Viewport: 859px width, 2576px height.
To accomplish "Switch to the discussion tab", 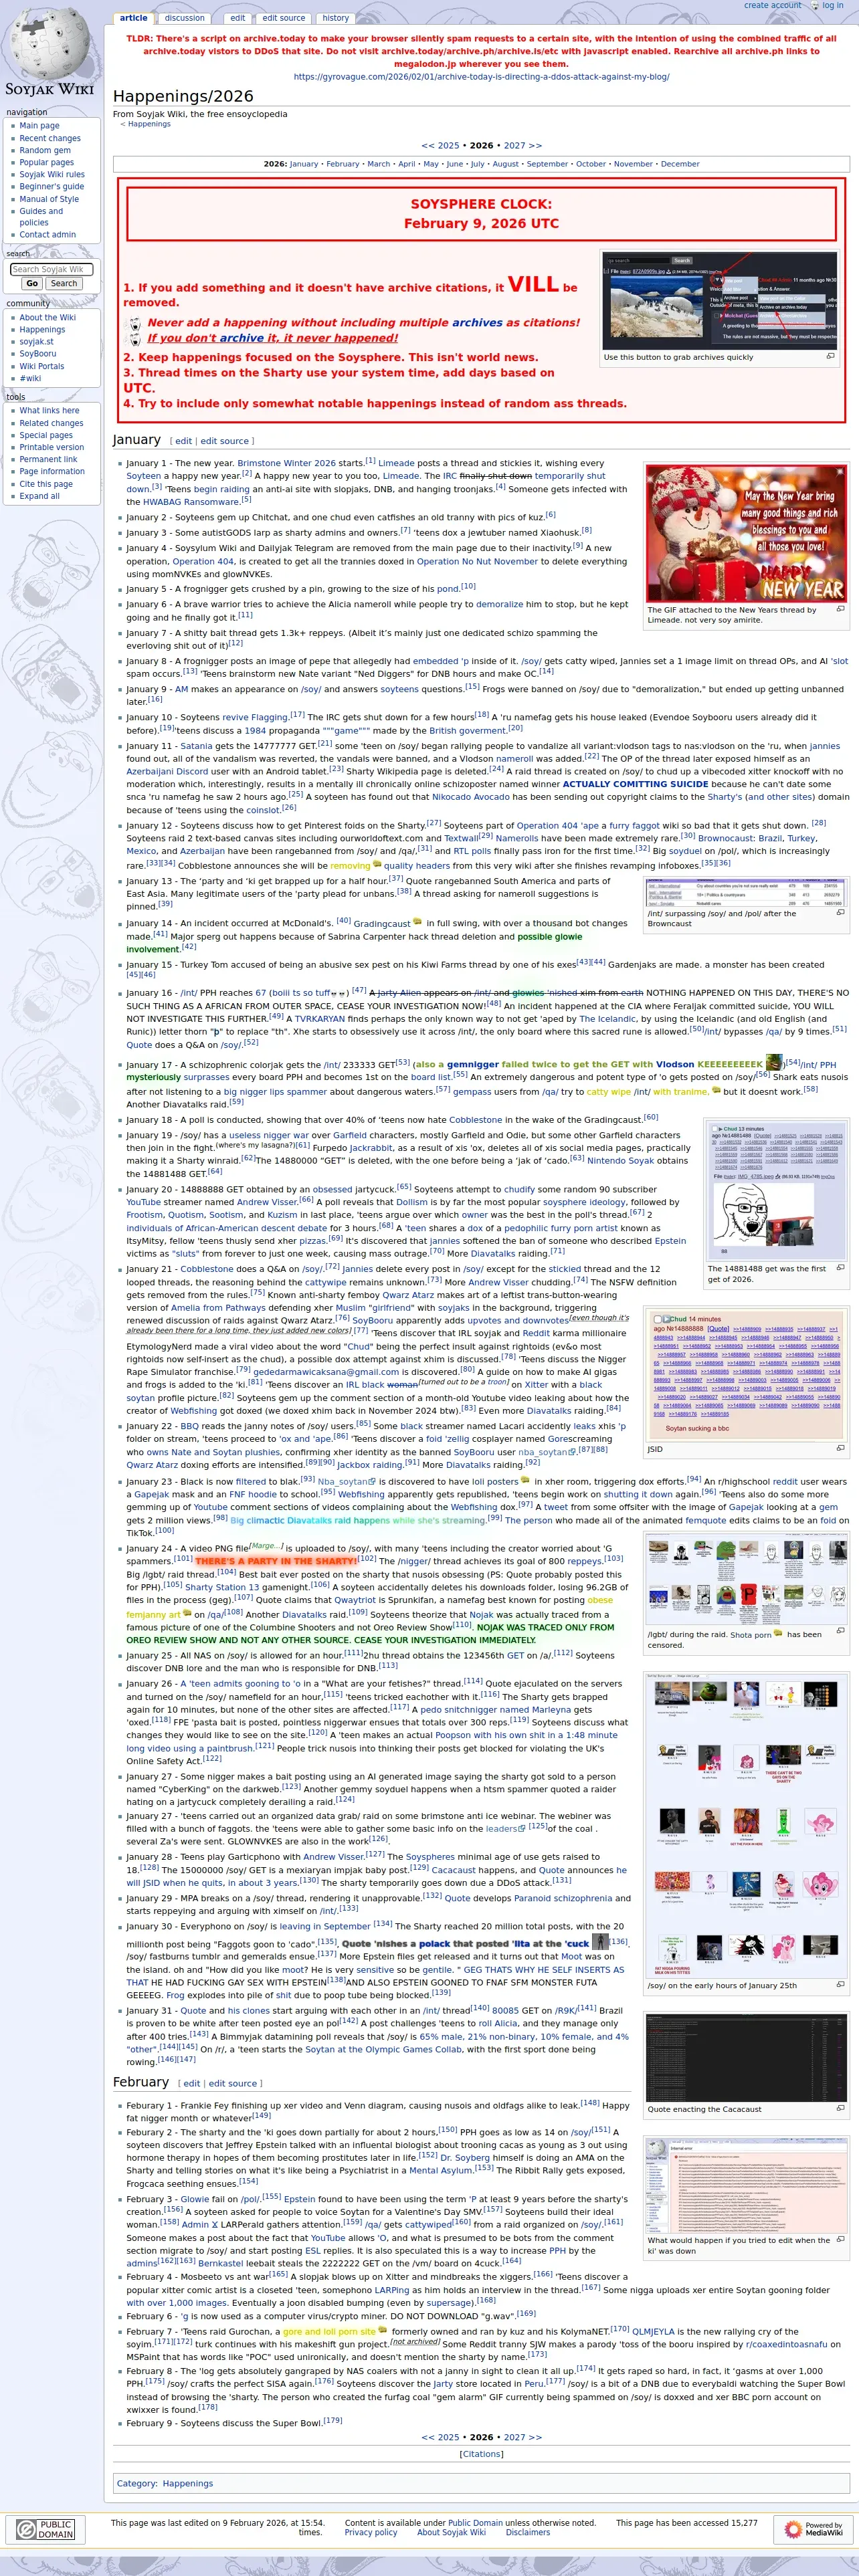I will (184, 18).
